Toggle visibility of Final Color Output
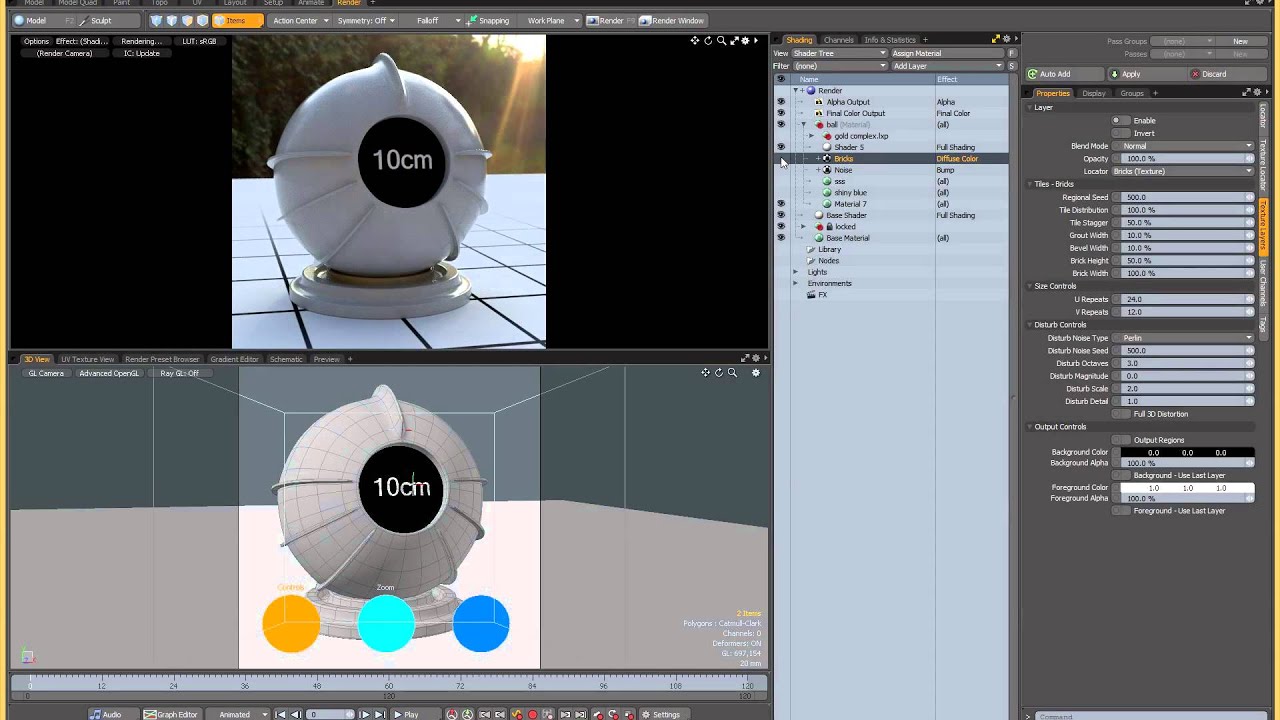 [781, 113]
